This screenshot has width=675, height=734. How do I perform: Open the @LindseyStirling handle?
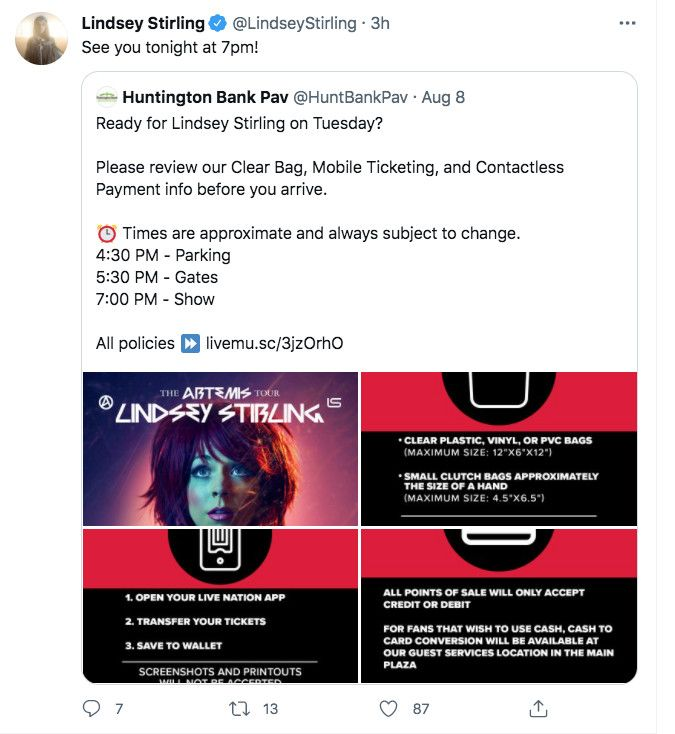(x=294, y=23)
